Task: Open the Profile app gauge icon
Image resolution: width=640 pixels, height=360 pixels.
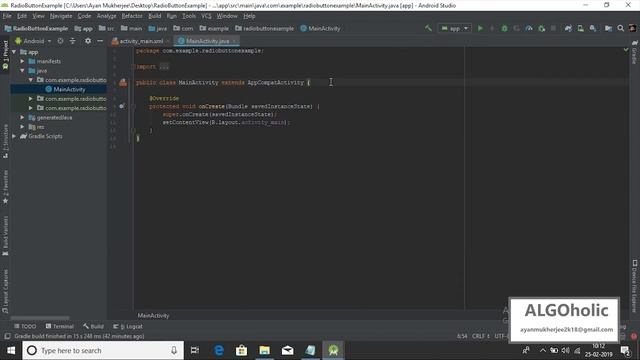Action: pyautogui.click(x=529, y=28)
